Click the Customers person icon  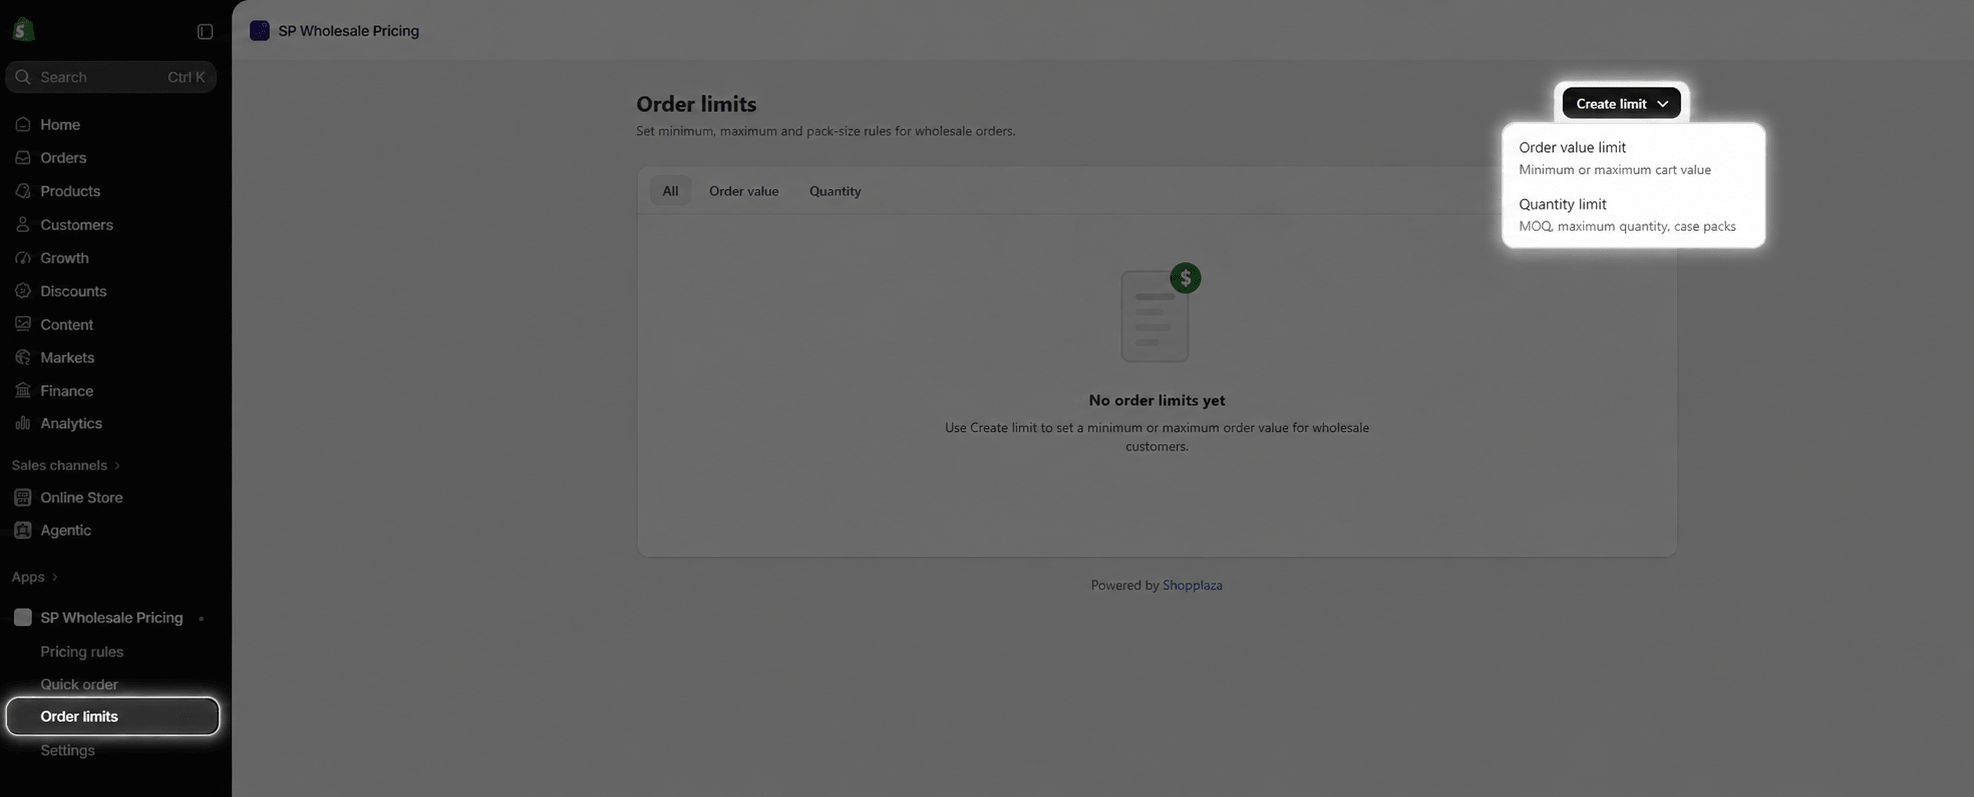[x=23, y=225]
